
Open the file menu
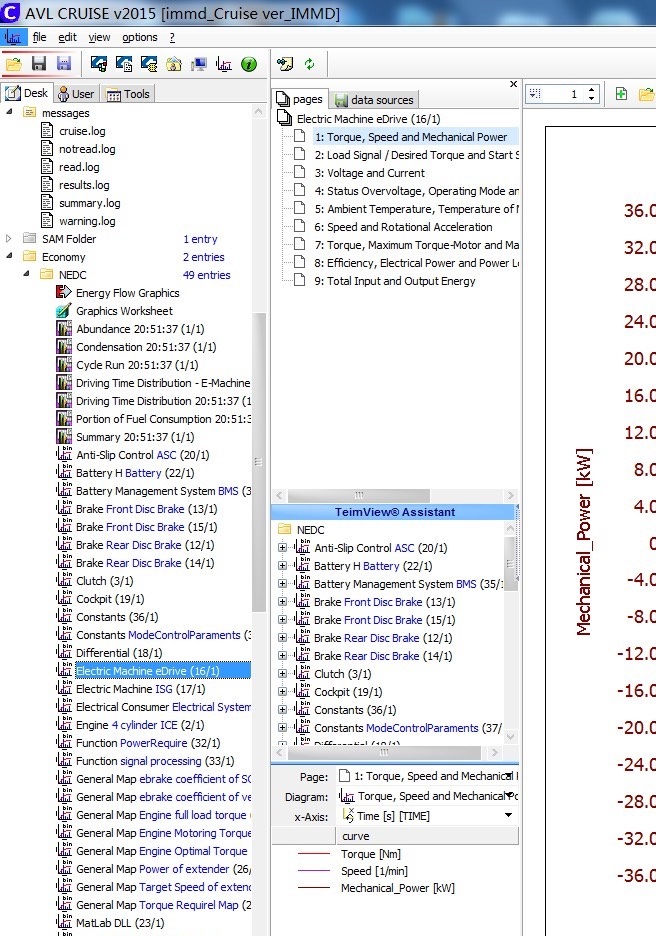pyautogui.click(x=39, y=37)
